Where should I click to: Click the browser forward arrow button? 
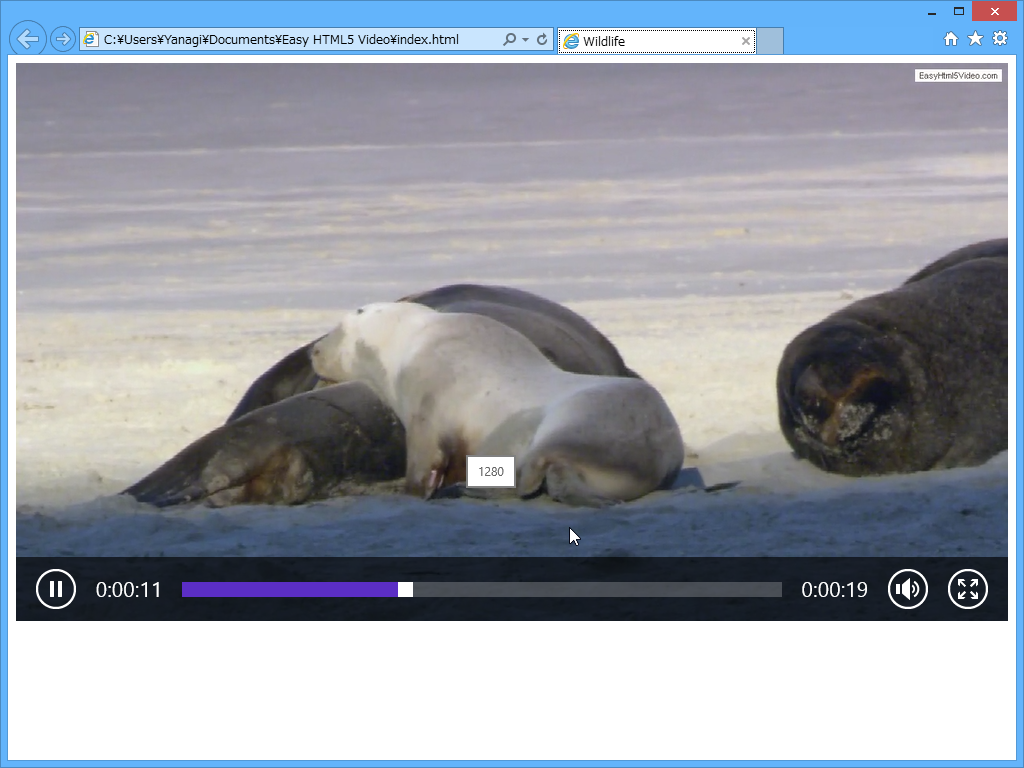pyautogui.click(x=62, y=39)
